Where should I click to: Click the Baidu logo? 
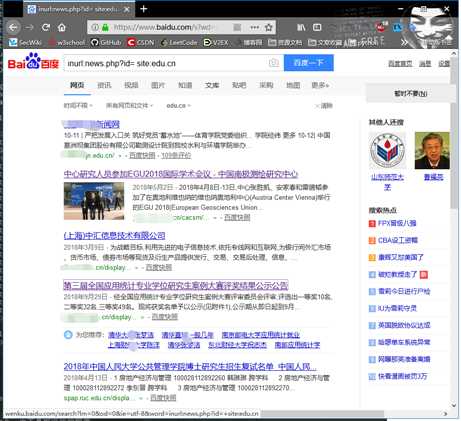[33, 61]
